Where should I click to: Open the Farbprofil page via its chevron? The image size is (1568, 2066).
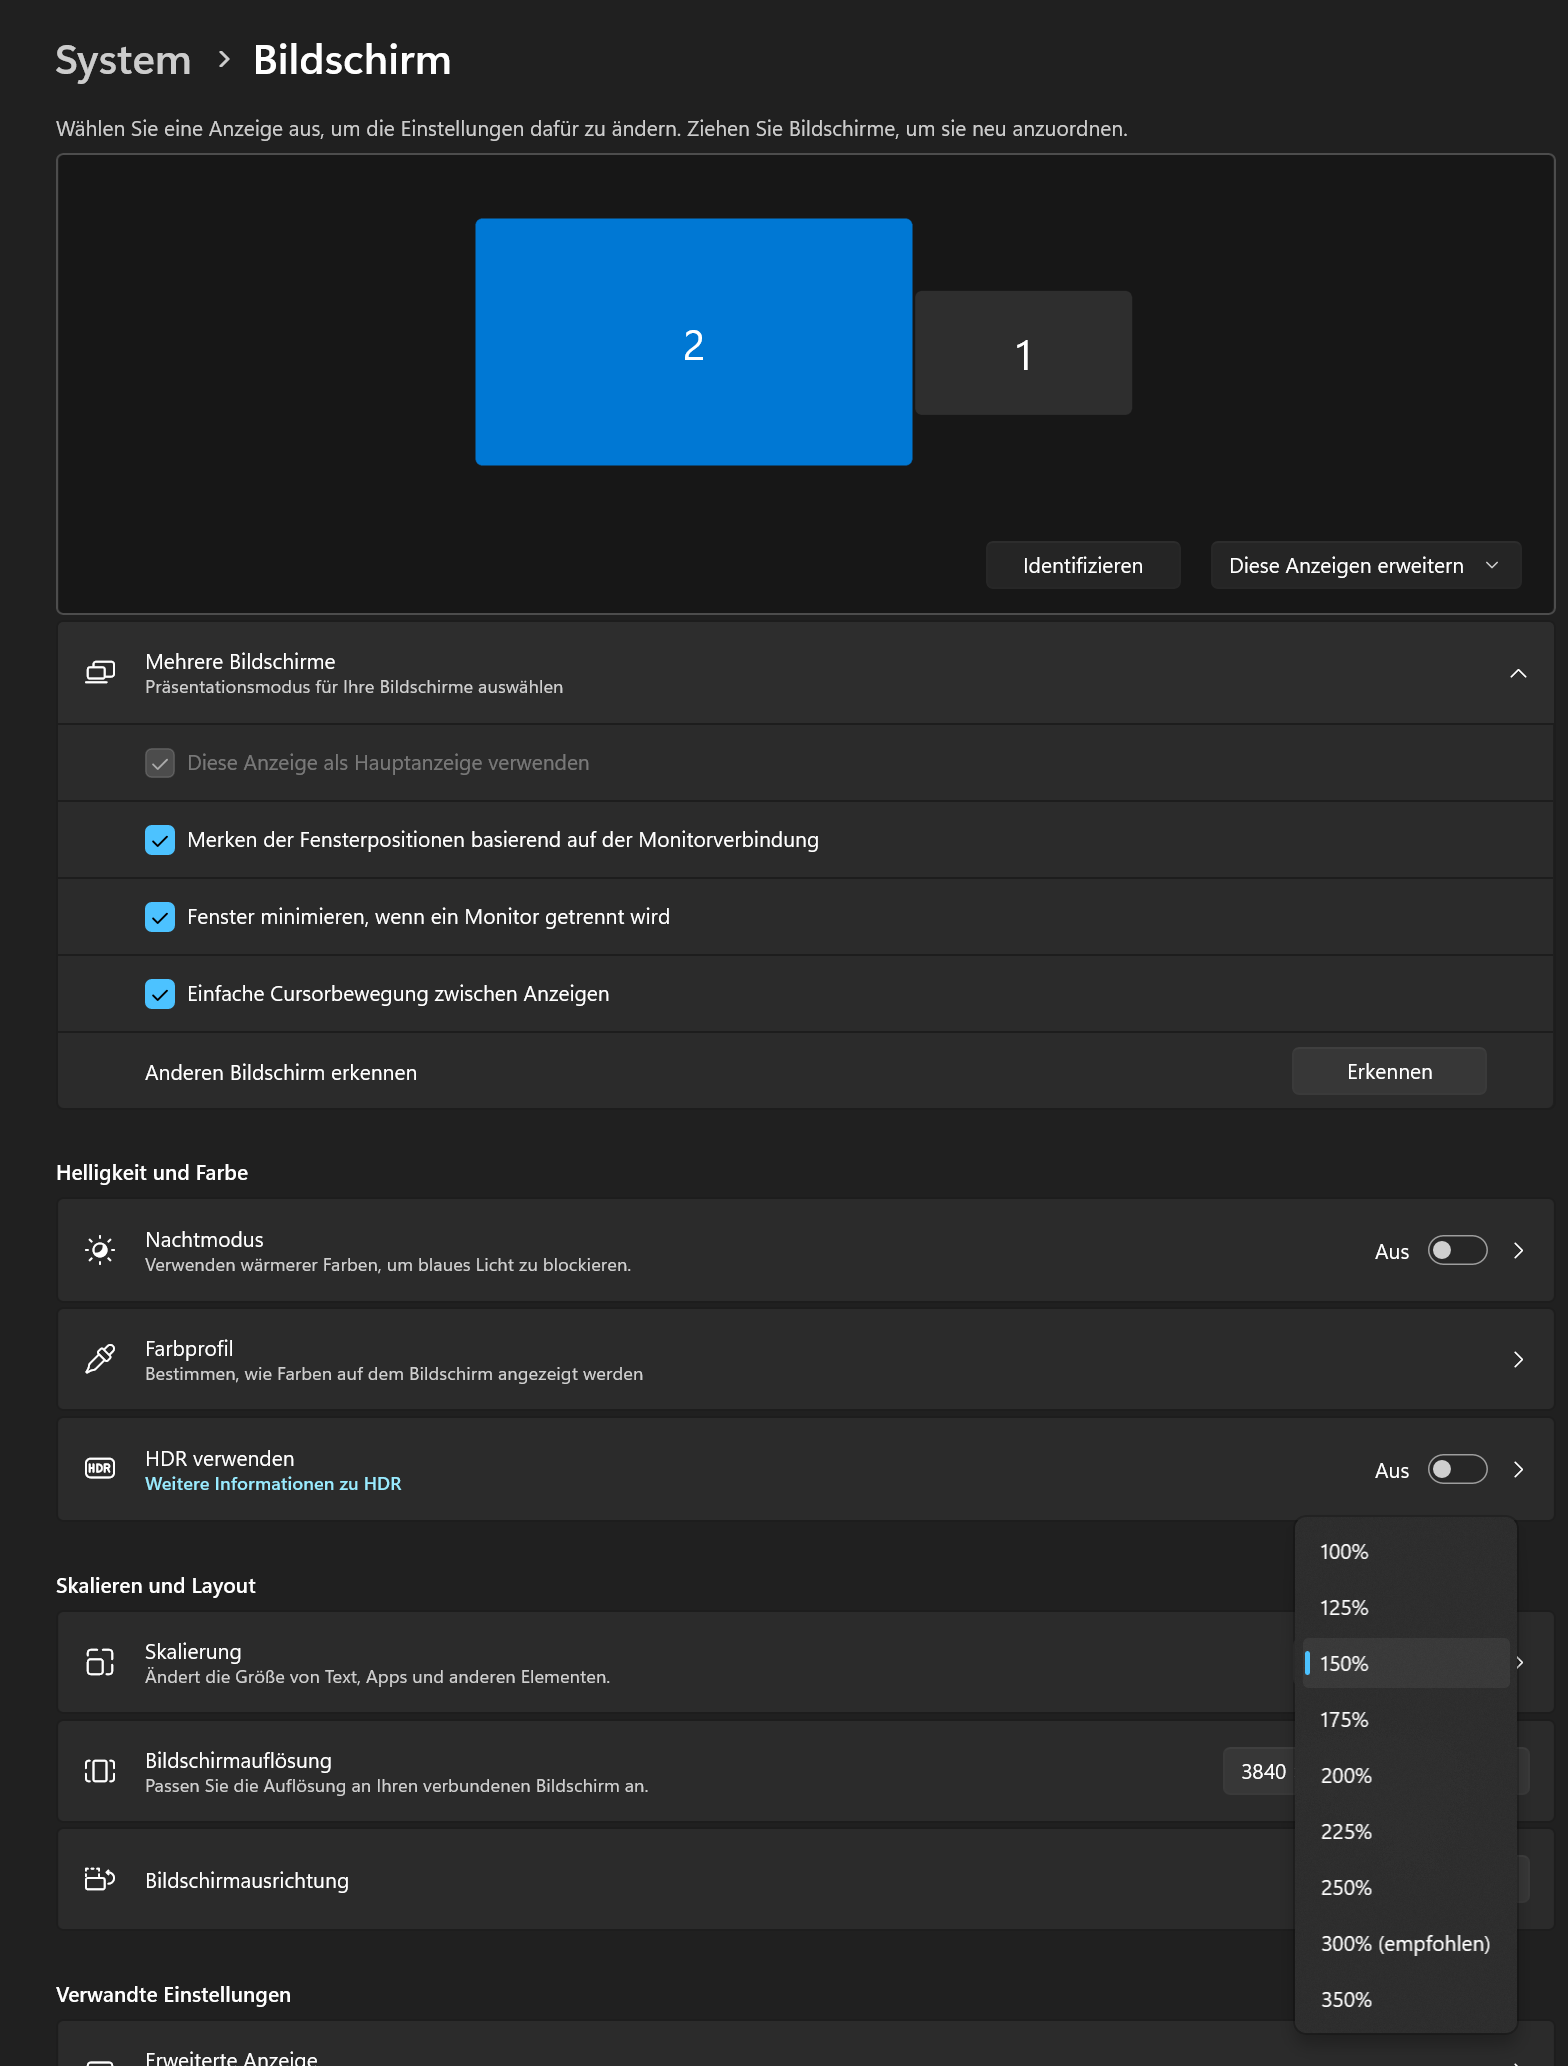[1518, 1359]
